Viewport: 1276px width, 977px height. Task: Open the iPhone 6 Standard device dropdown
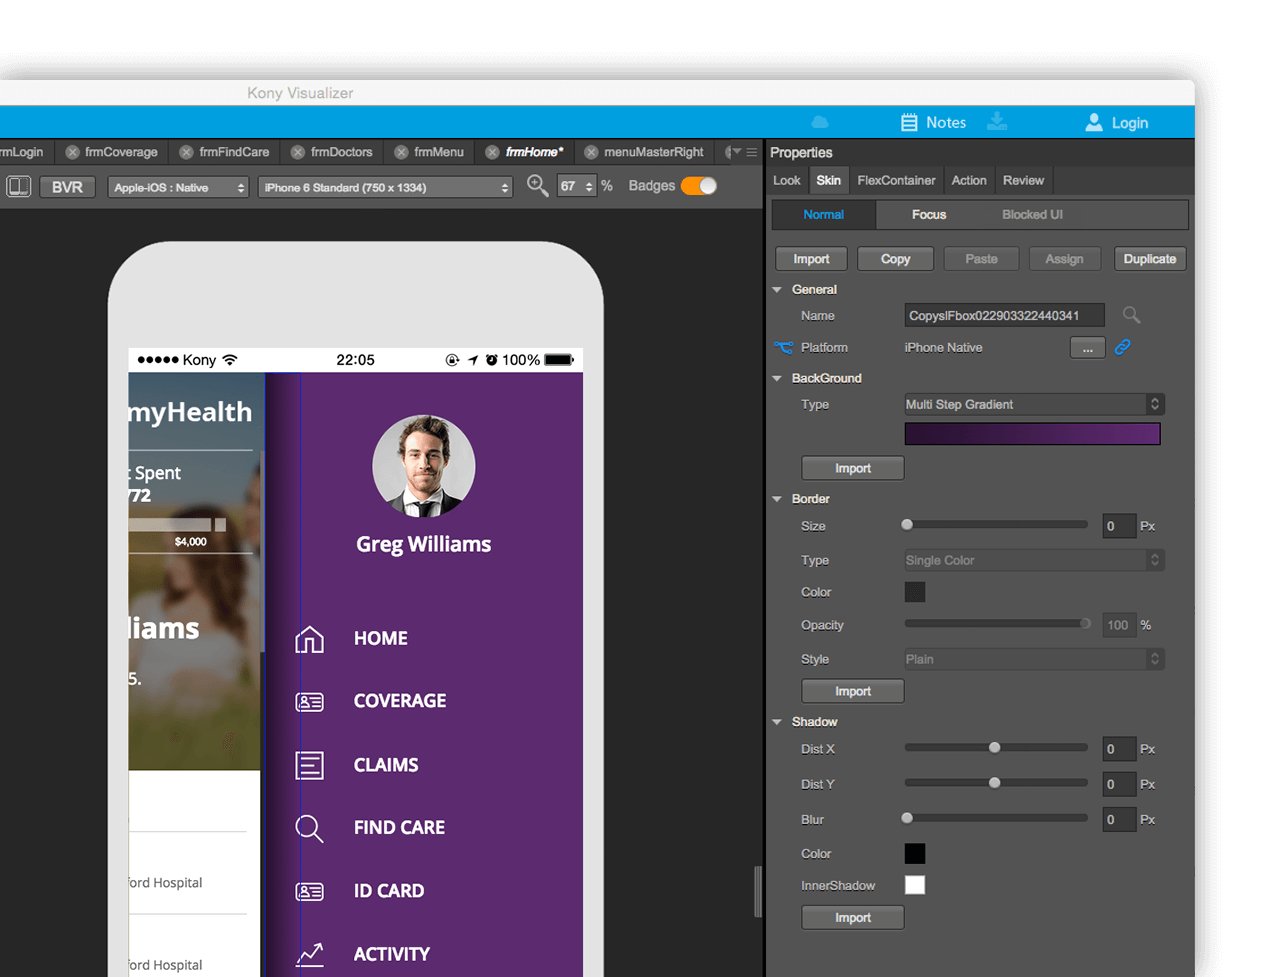(x=385, y=187)
